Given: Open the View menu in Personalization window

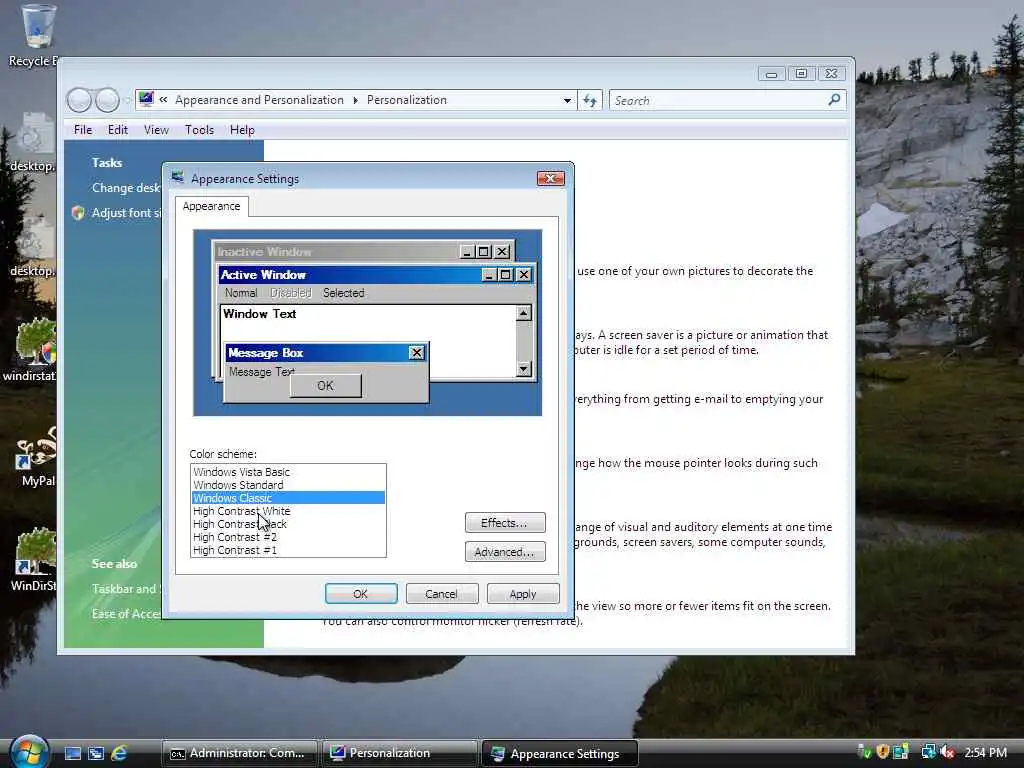Looking at the screenshot, I should 156,130.
